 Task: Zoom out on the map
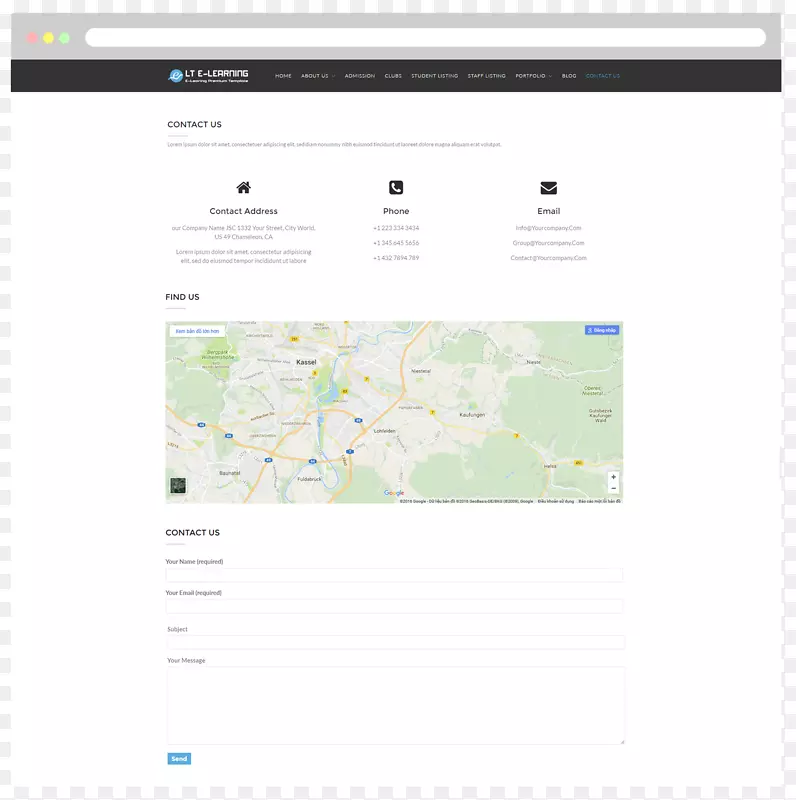[613, 488]
